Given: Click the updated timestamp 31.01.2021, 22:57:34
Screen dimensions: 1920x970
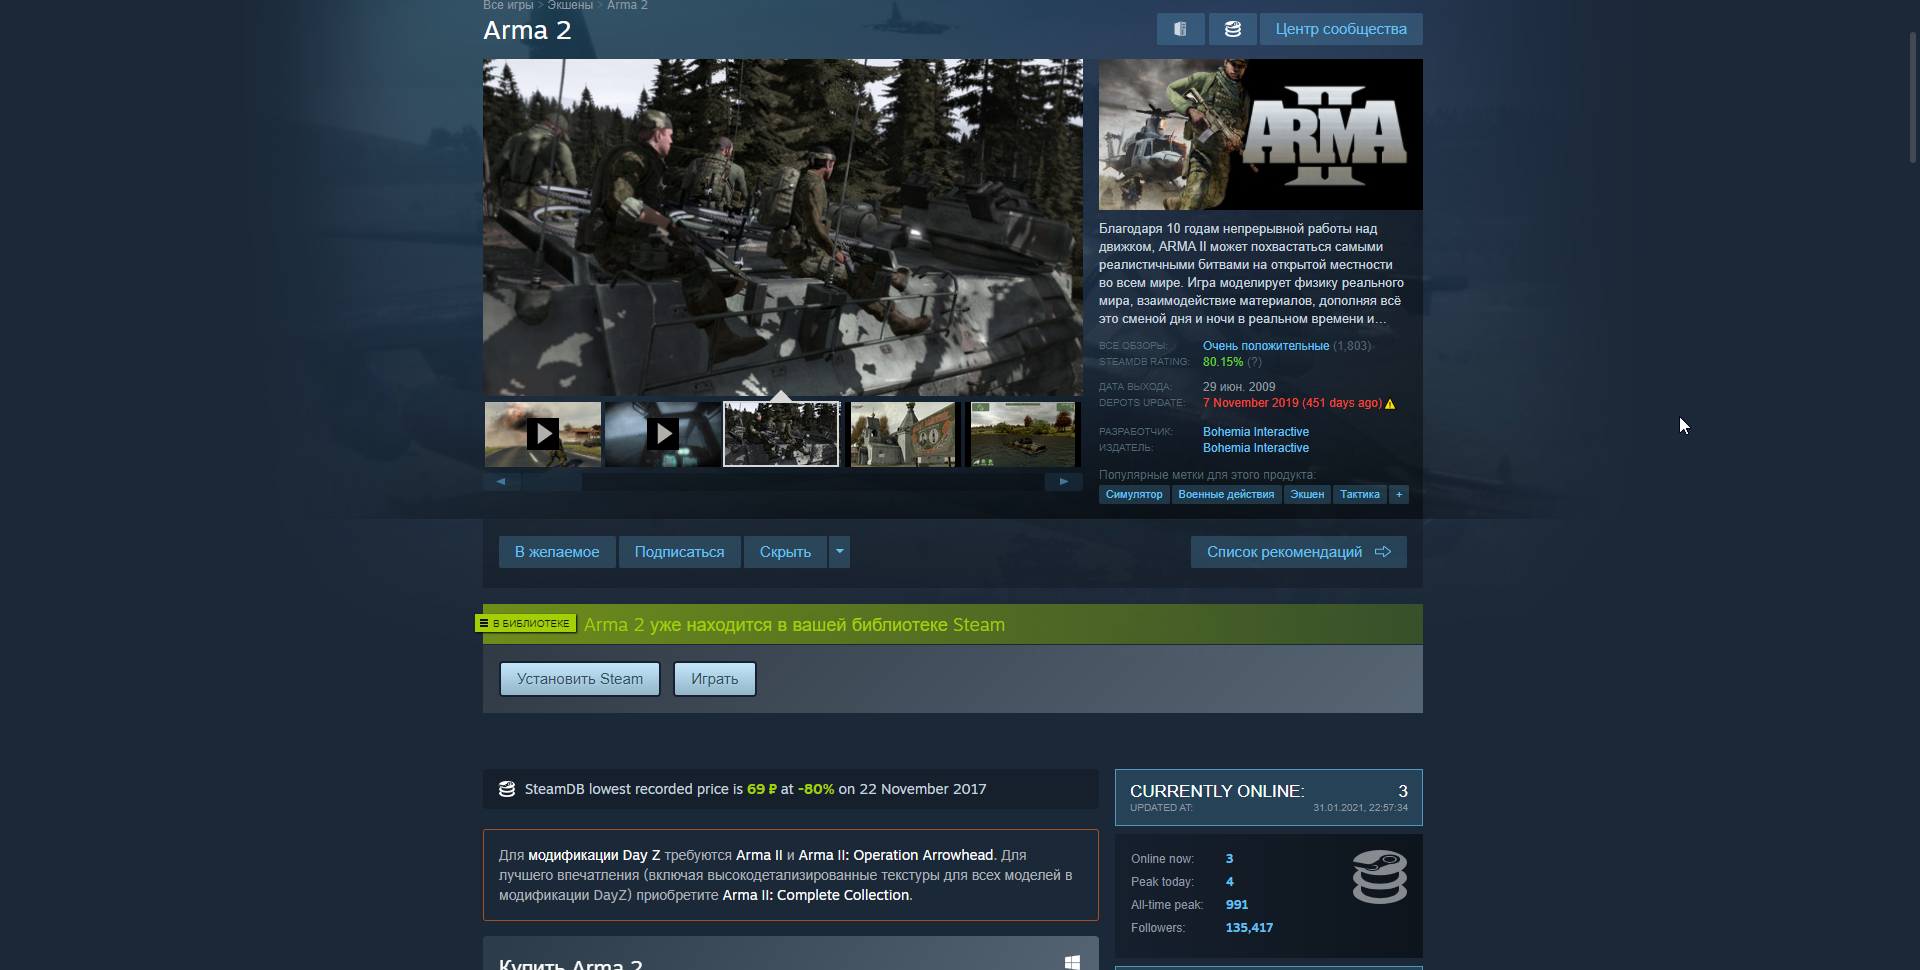Looking at the screenshot, I should (x=1360, y=808).
